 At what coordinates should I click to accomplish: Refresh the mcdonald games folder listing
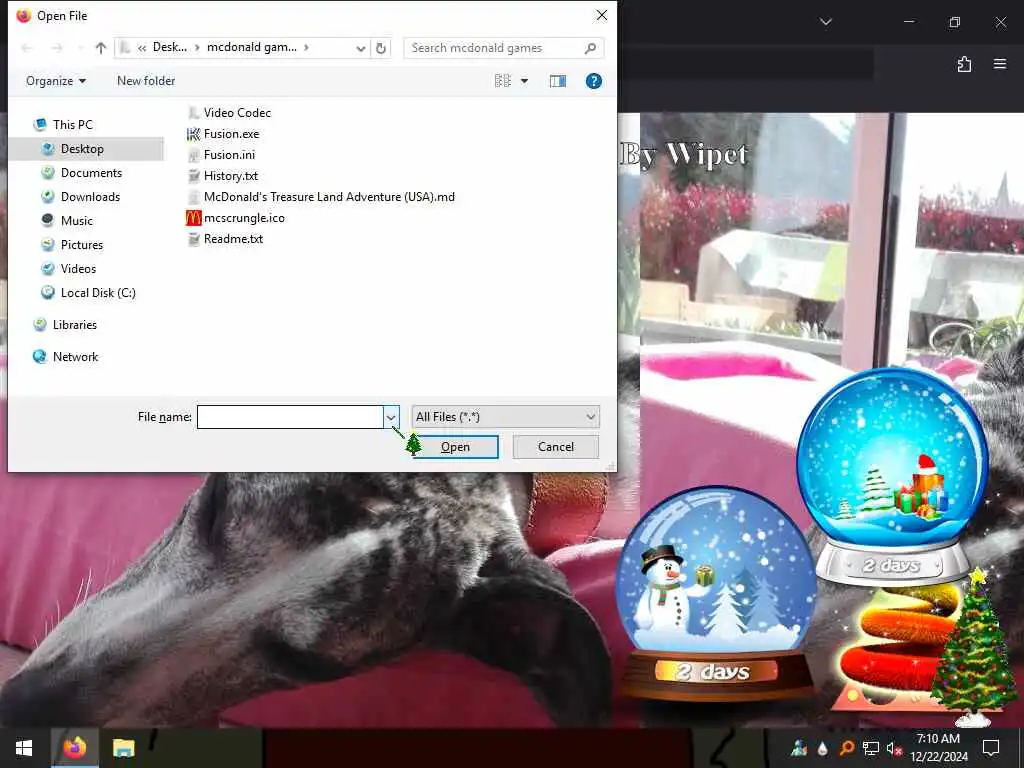(x=381, y=48)
